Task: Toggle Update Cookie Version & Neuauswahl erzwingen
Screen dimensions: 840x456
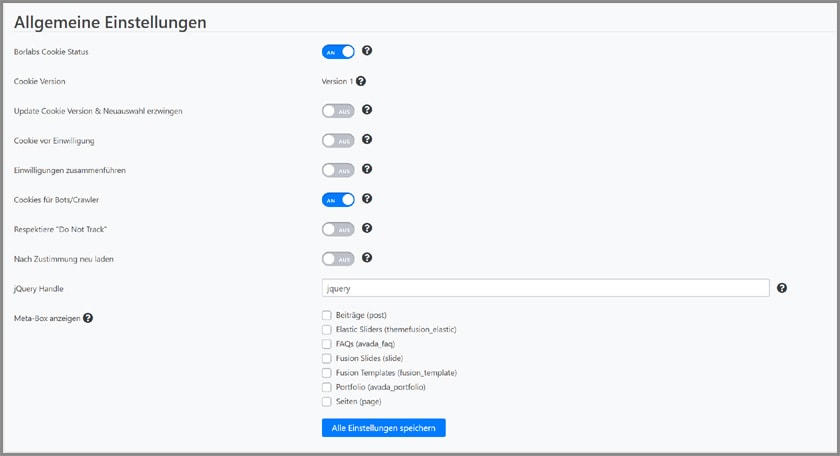Action: pos(338,111)
